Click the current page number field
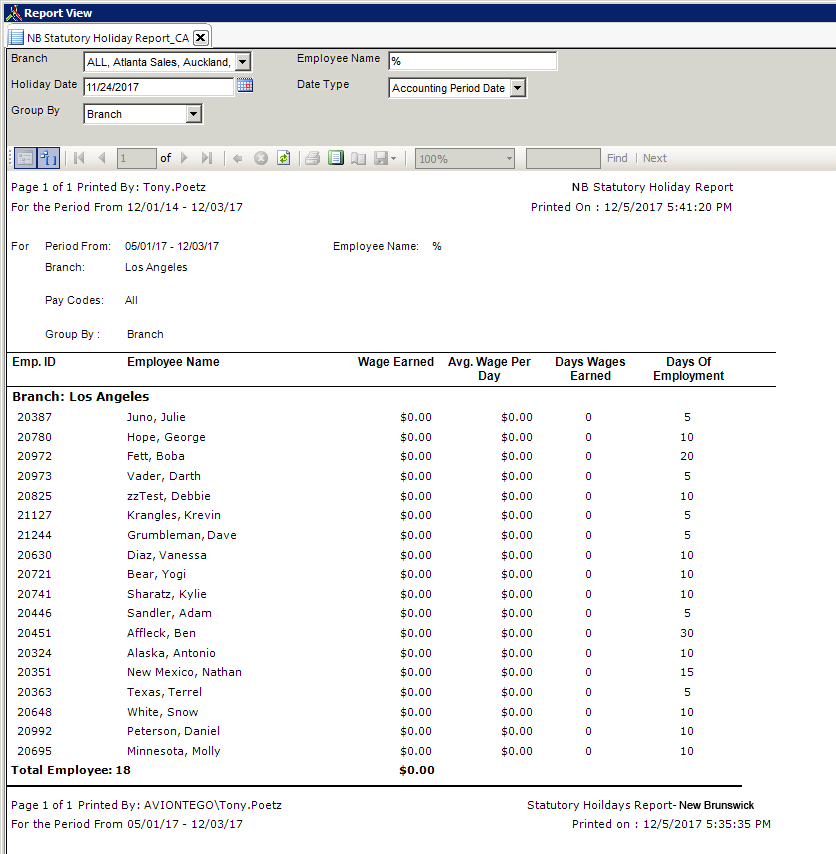Screen dimensions: 836x854 point(137,158)
